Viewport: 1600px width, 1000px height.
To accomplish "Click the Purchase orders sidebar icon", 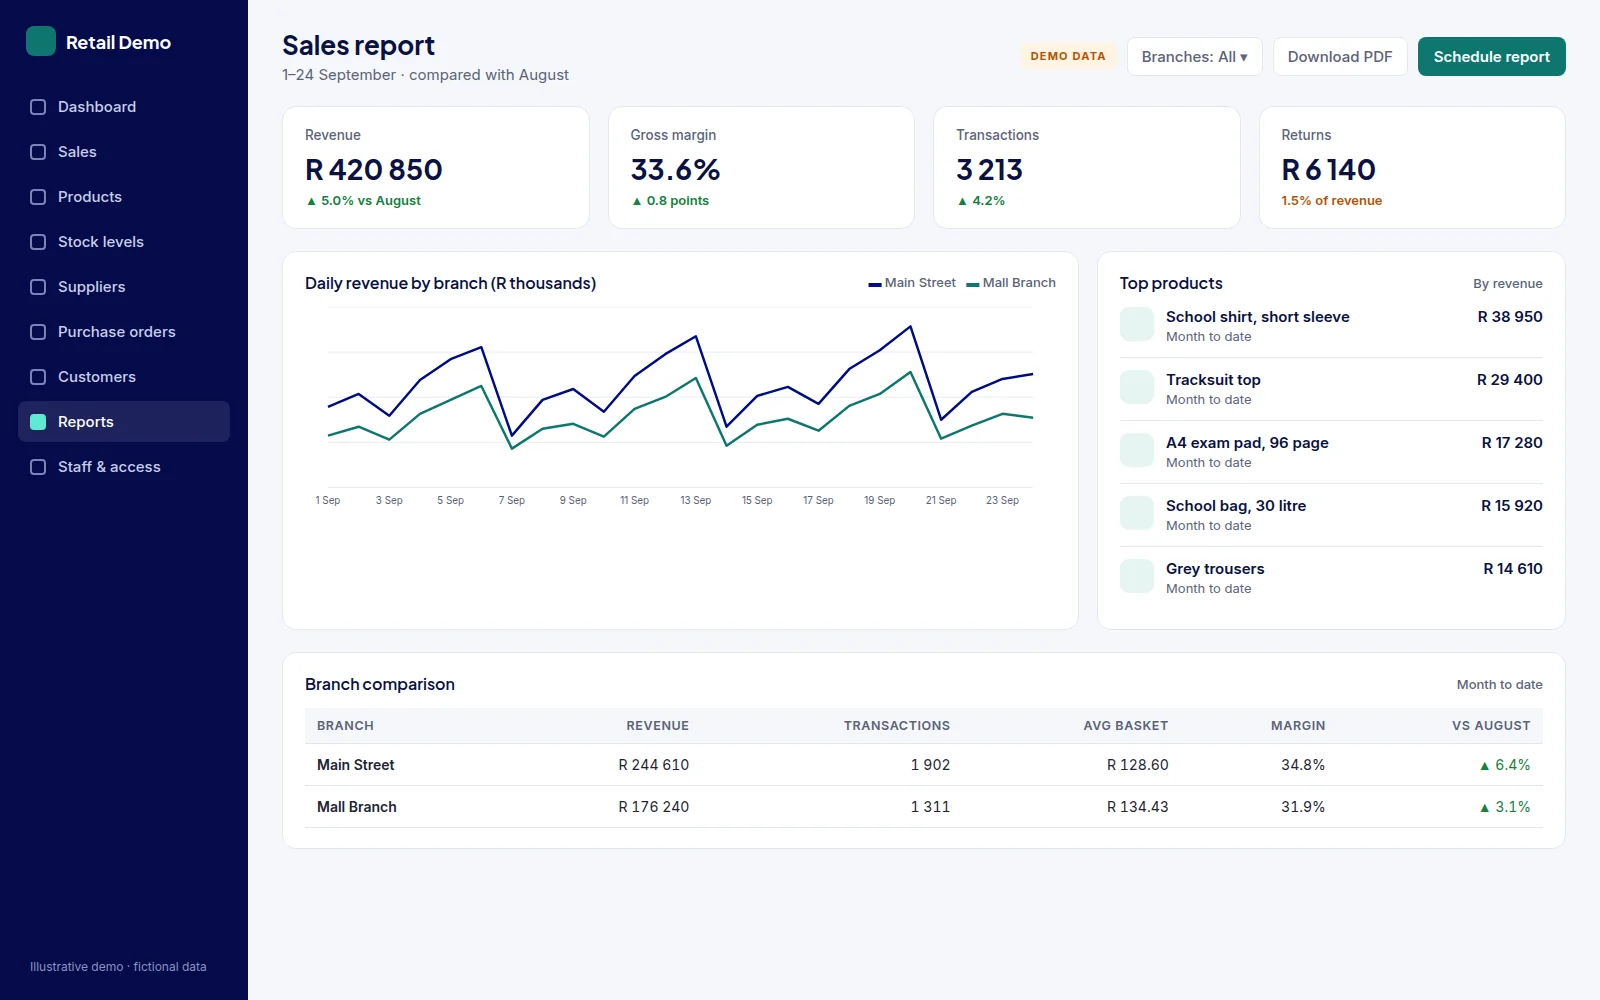I will pos(38,332).
